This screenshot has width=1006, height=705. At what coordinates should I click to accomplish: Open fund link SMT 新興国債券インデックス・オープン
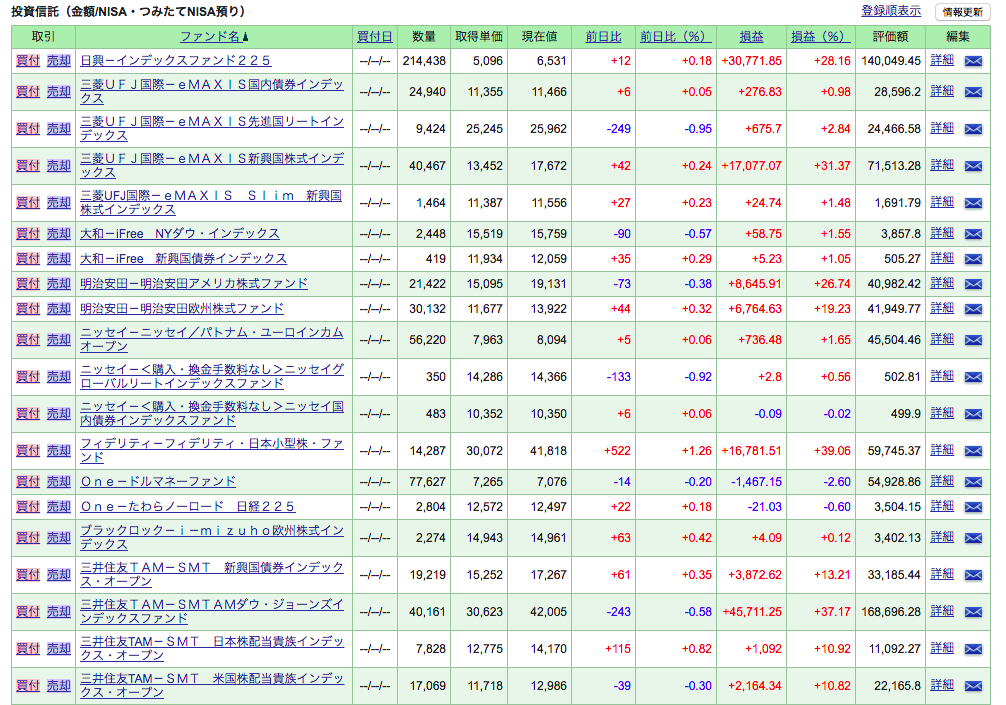click(212, 575)
